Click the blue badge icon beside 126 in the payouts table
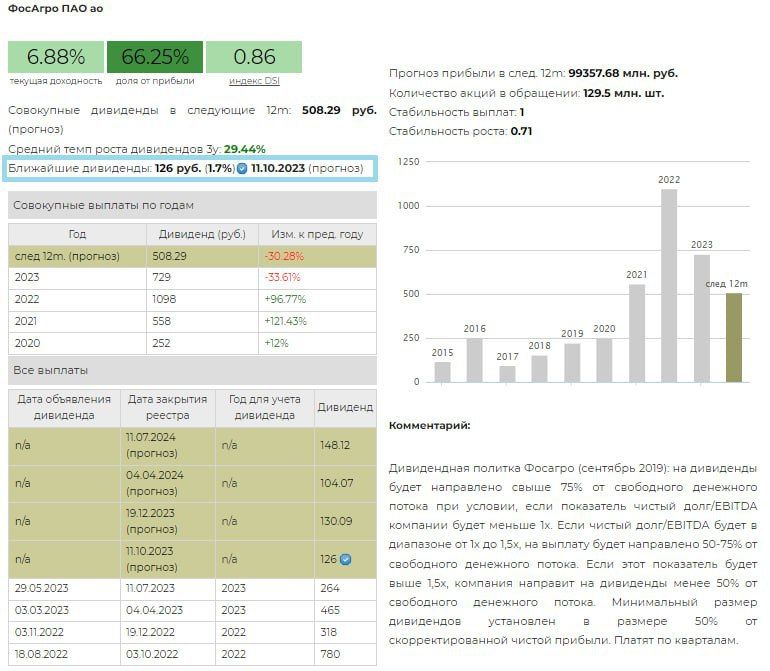The image size is (770, 671). tap(345, 559)
